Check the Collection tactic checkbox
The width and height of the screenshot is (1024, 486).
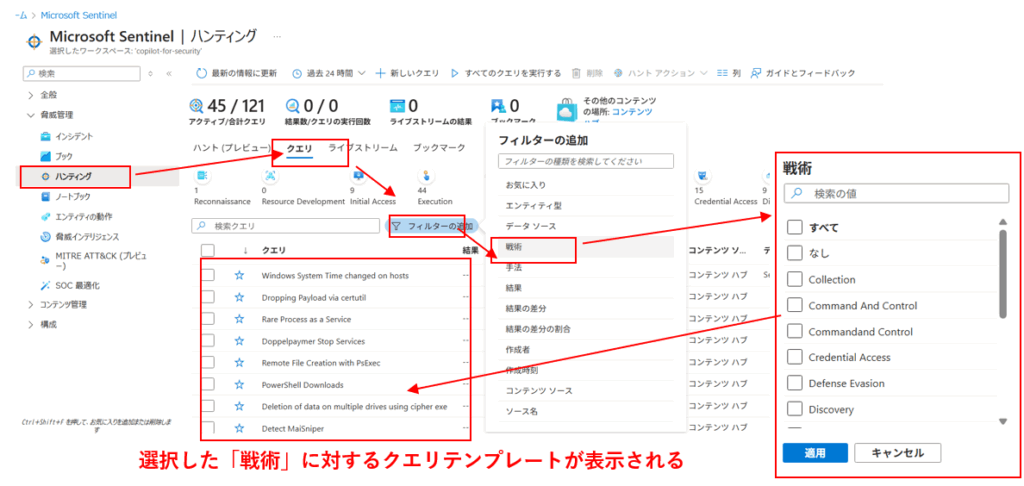(794, 280)
